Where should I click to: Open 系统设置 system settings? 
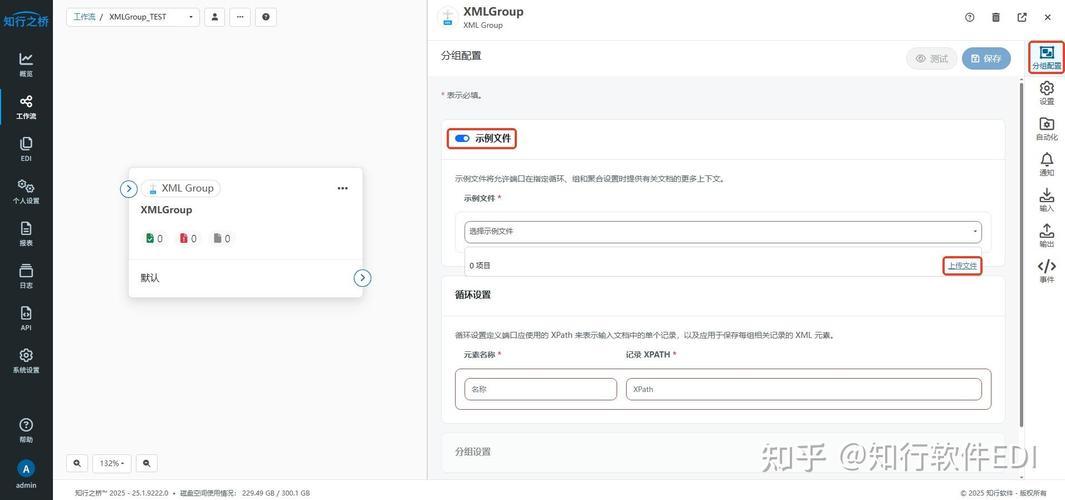pos(26,361)
